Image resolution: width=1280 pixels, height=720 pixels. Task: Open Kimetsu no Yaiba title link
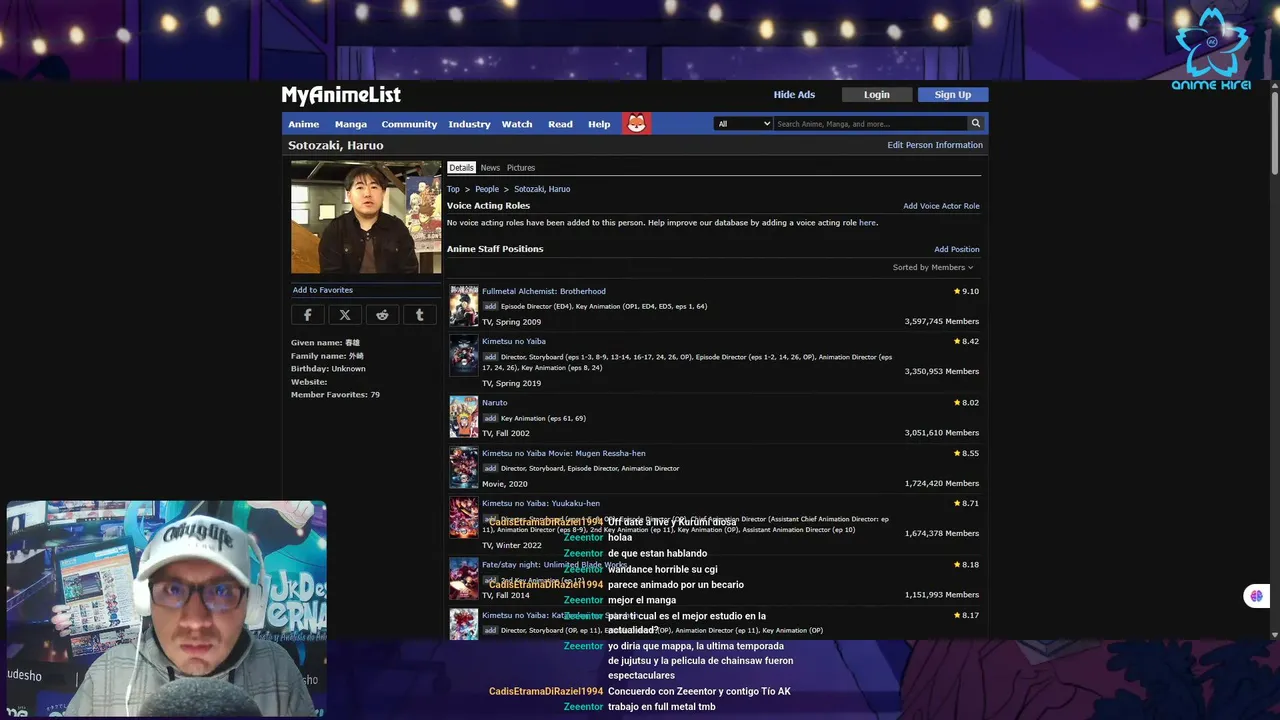tap(514, 342)
